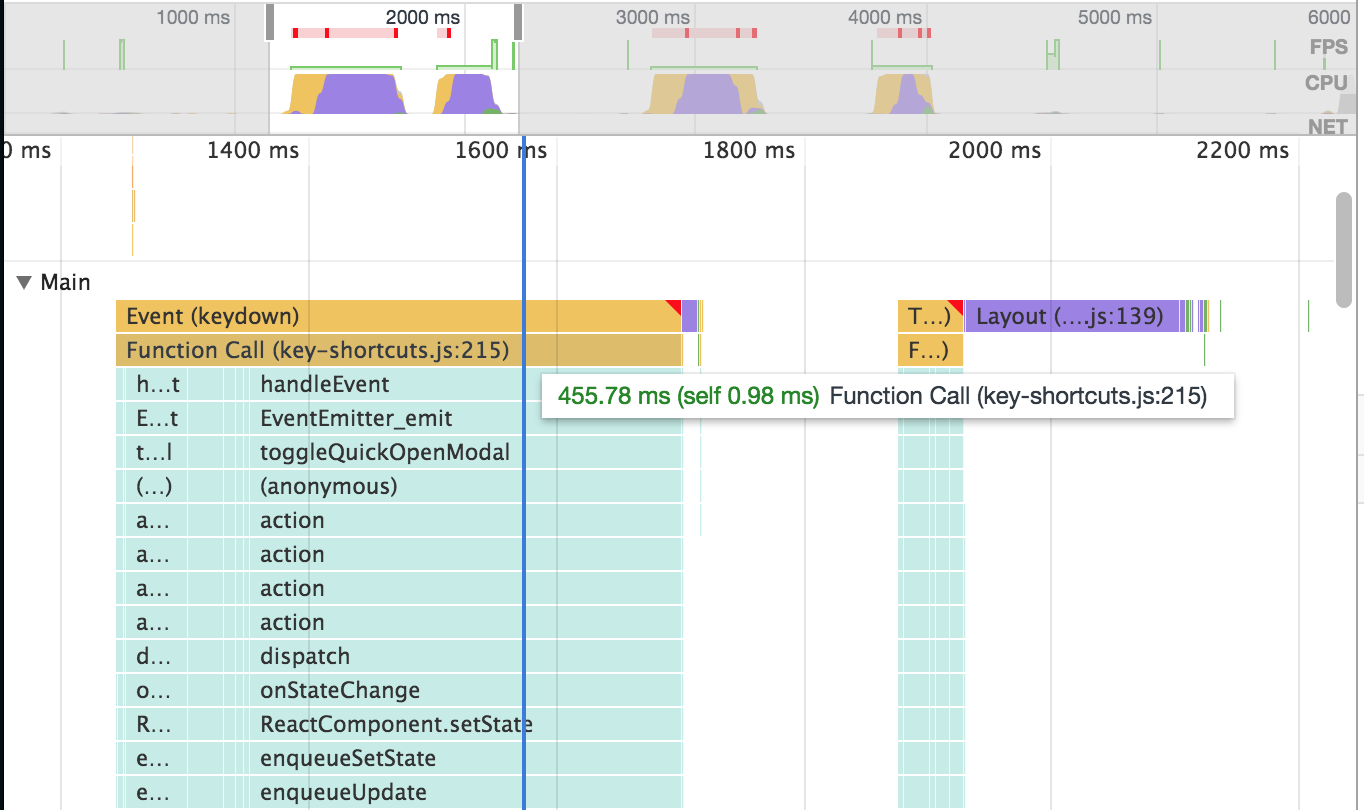Click the vertical scrollbar of the flame chart
Screen dimensions: 1364x810
[x=1344, y=249]
